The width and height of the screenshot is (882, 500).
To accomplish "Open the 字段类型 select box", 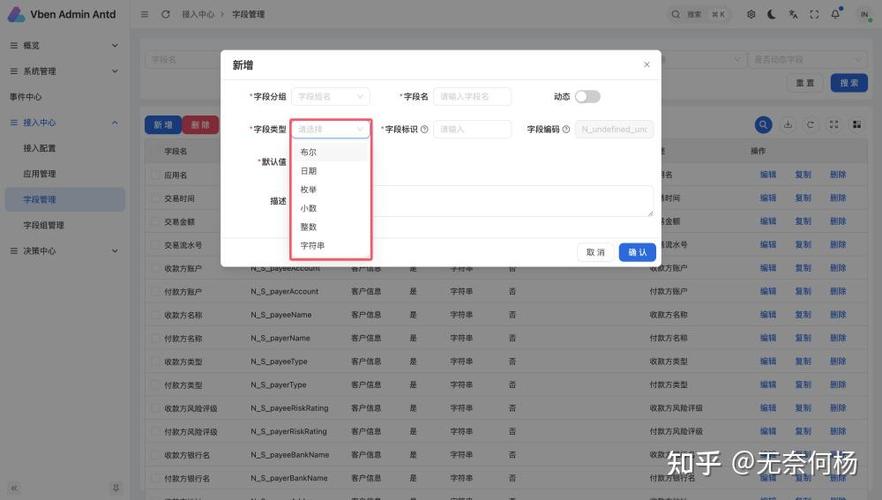I will pos(331,129).
